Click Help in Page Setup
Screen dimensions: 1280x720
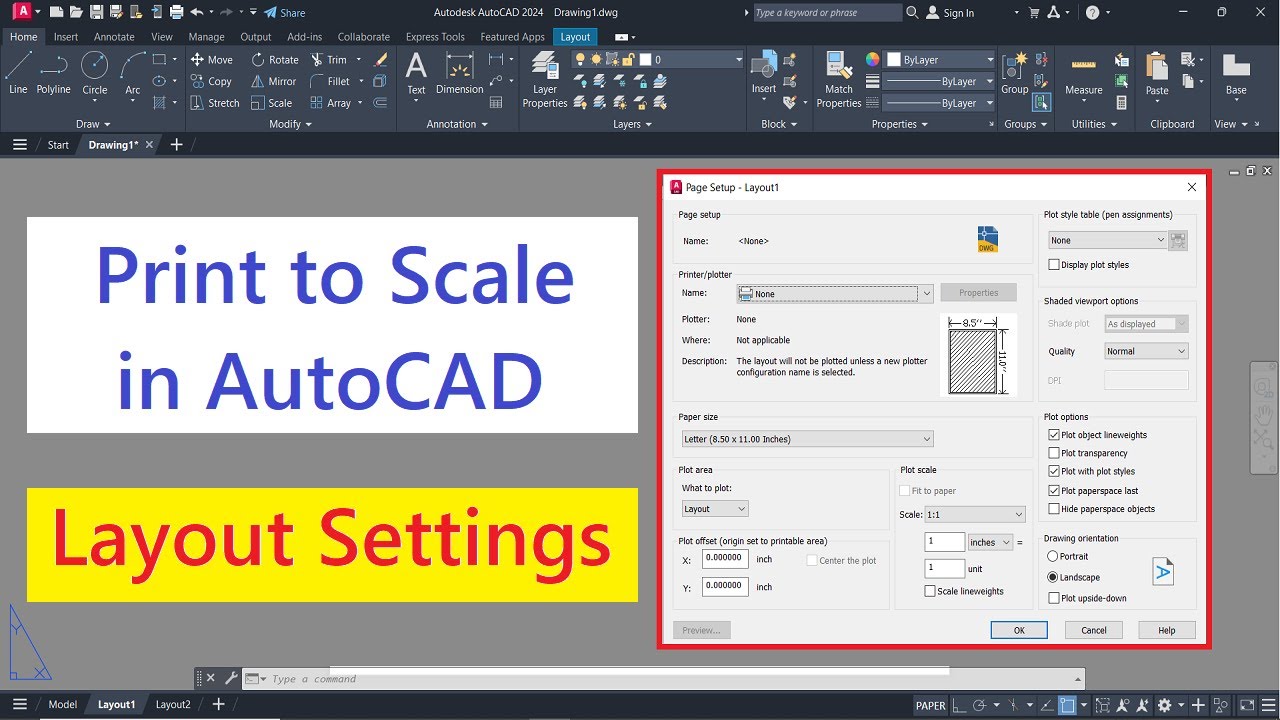click(1167, 630)
